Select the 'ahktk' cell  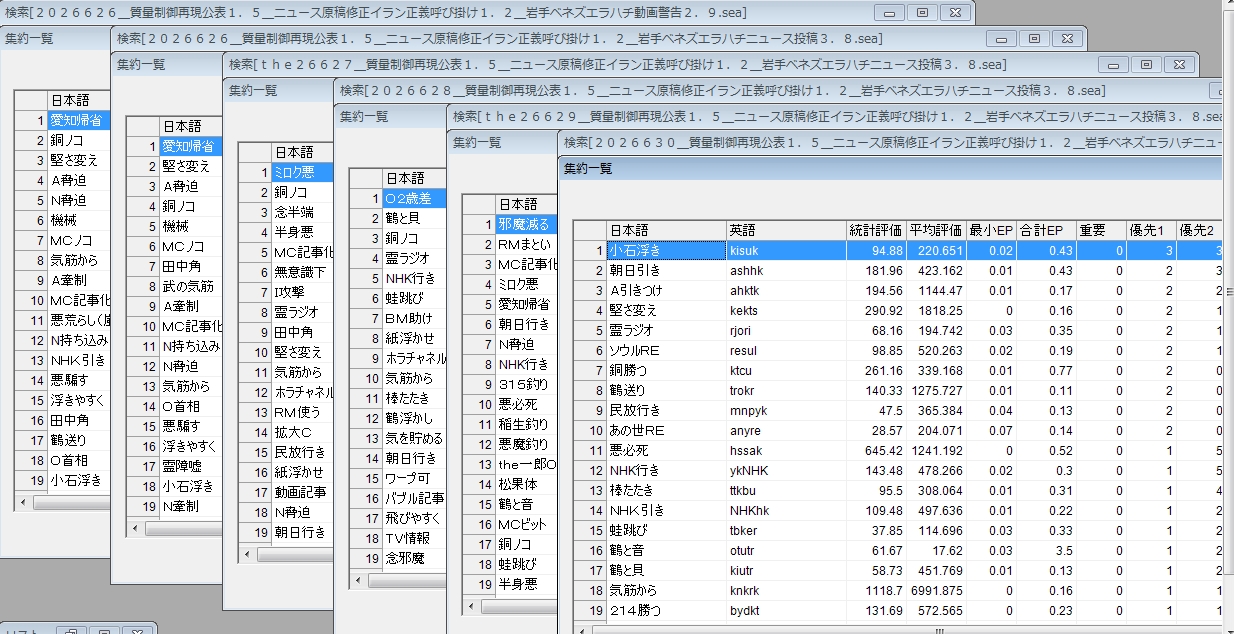click(785, 290)
